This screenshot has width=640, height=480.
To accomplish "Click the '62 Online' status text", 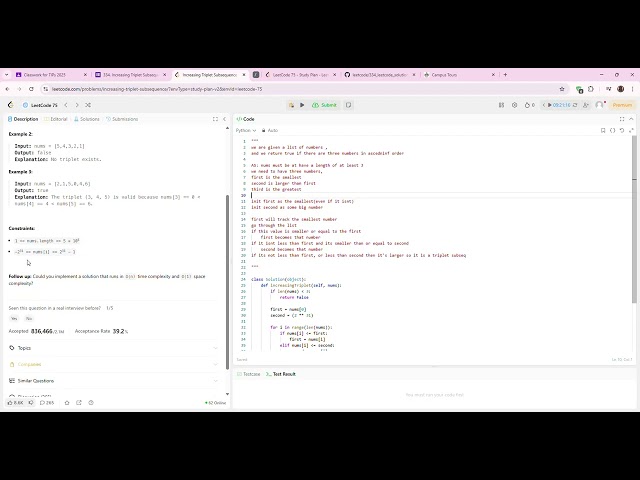I will (x=216, y=402).
